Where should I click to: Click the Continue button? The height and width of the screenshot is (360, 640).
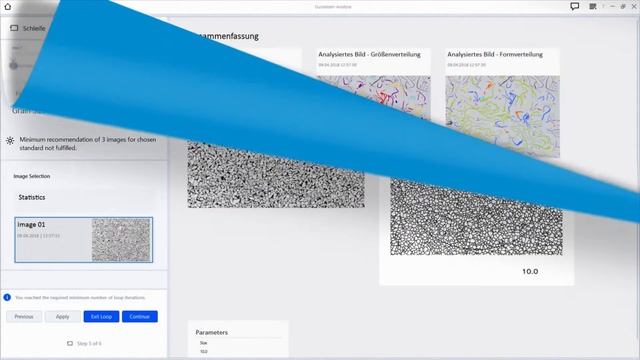tap(140, 316)
